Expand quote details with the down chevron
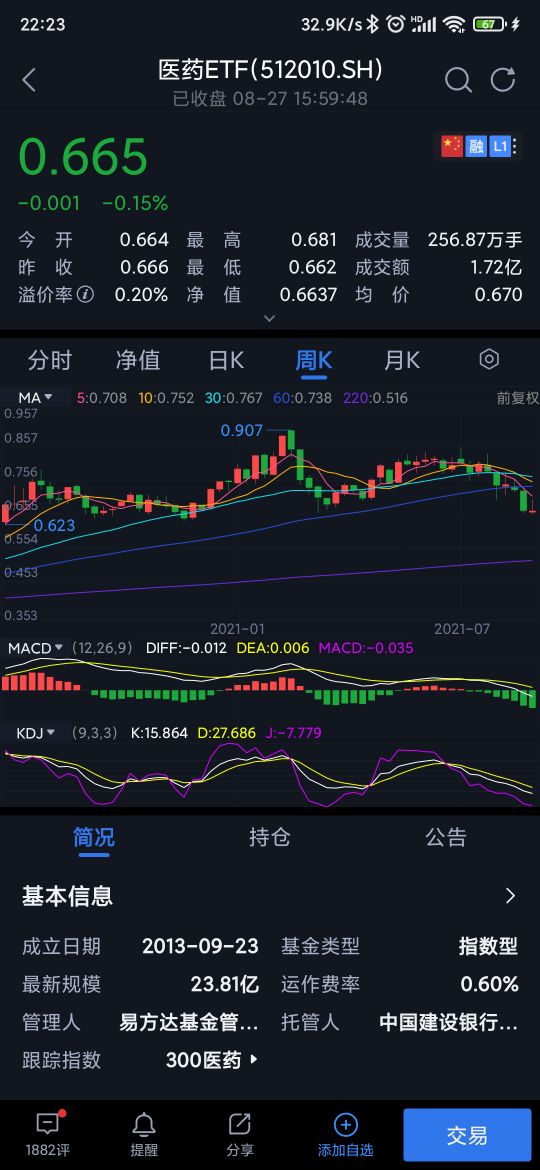This screenshot has width=540, height=1170. click(x=270, y=318)
